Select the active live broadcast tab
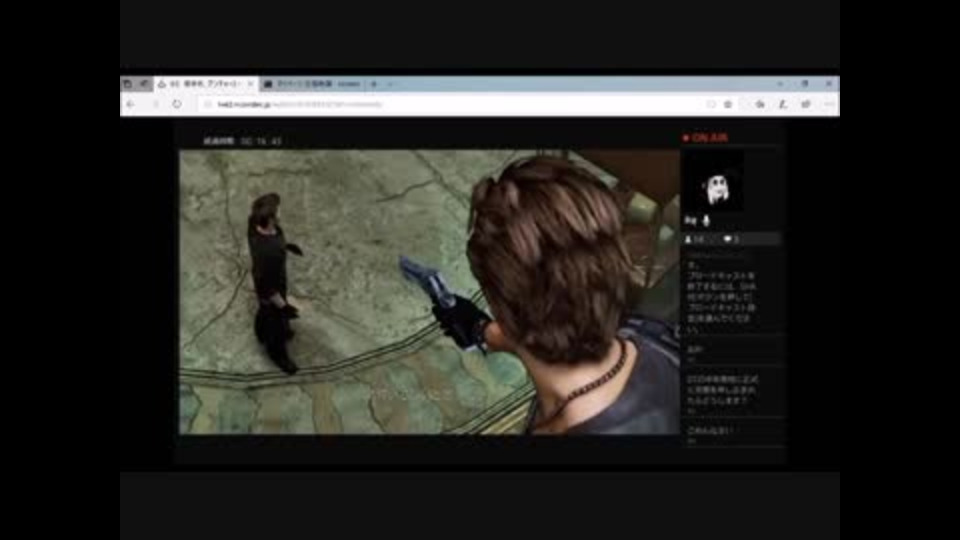960x540 pixels. coord(206,84)
